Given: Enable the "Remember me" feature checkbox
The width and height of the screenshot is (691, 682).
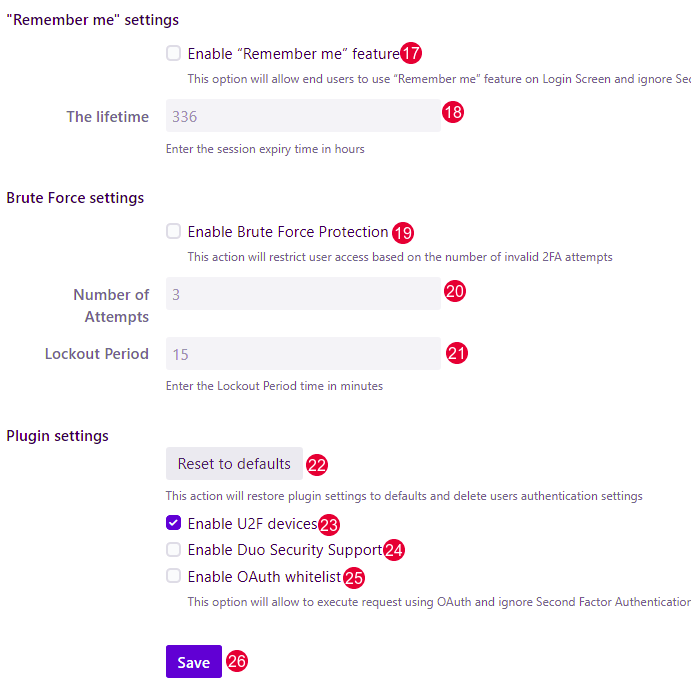Looking at the screenshot, I should (174, 53).
